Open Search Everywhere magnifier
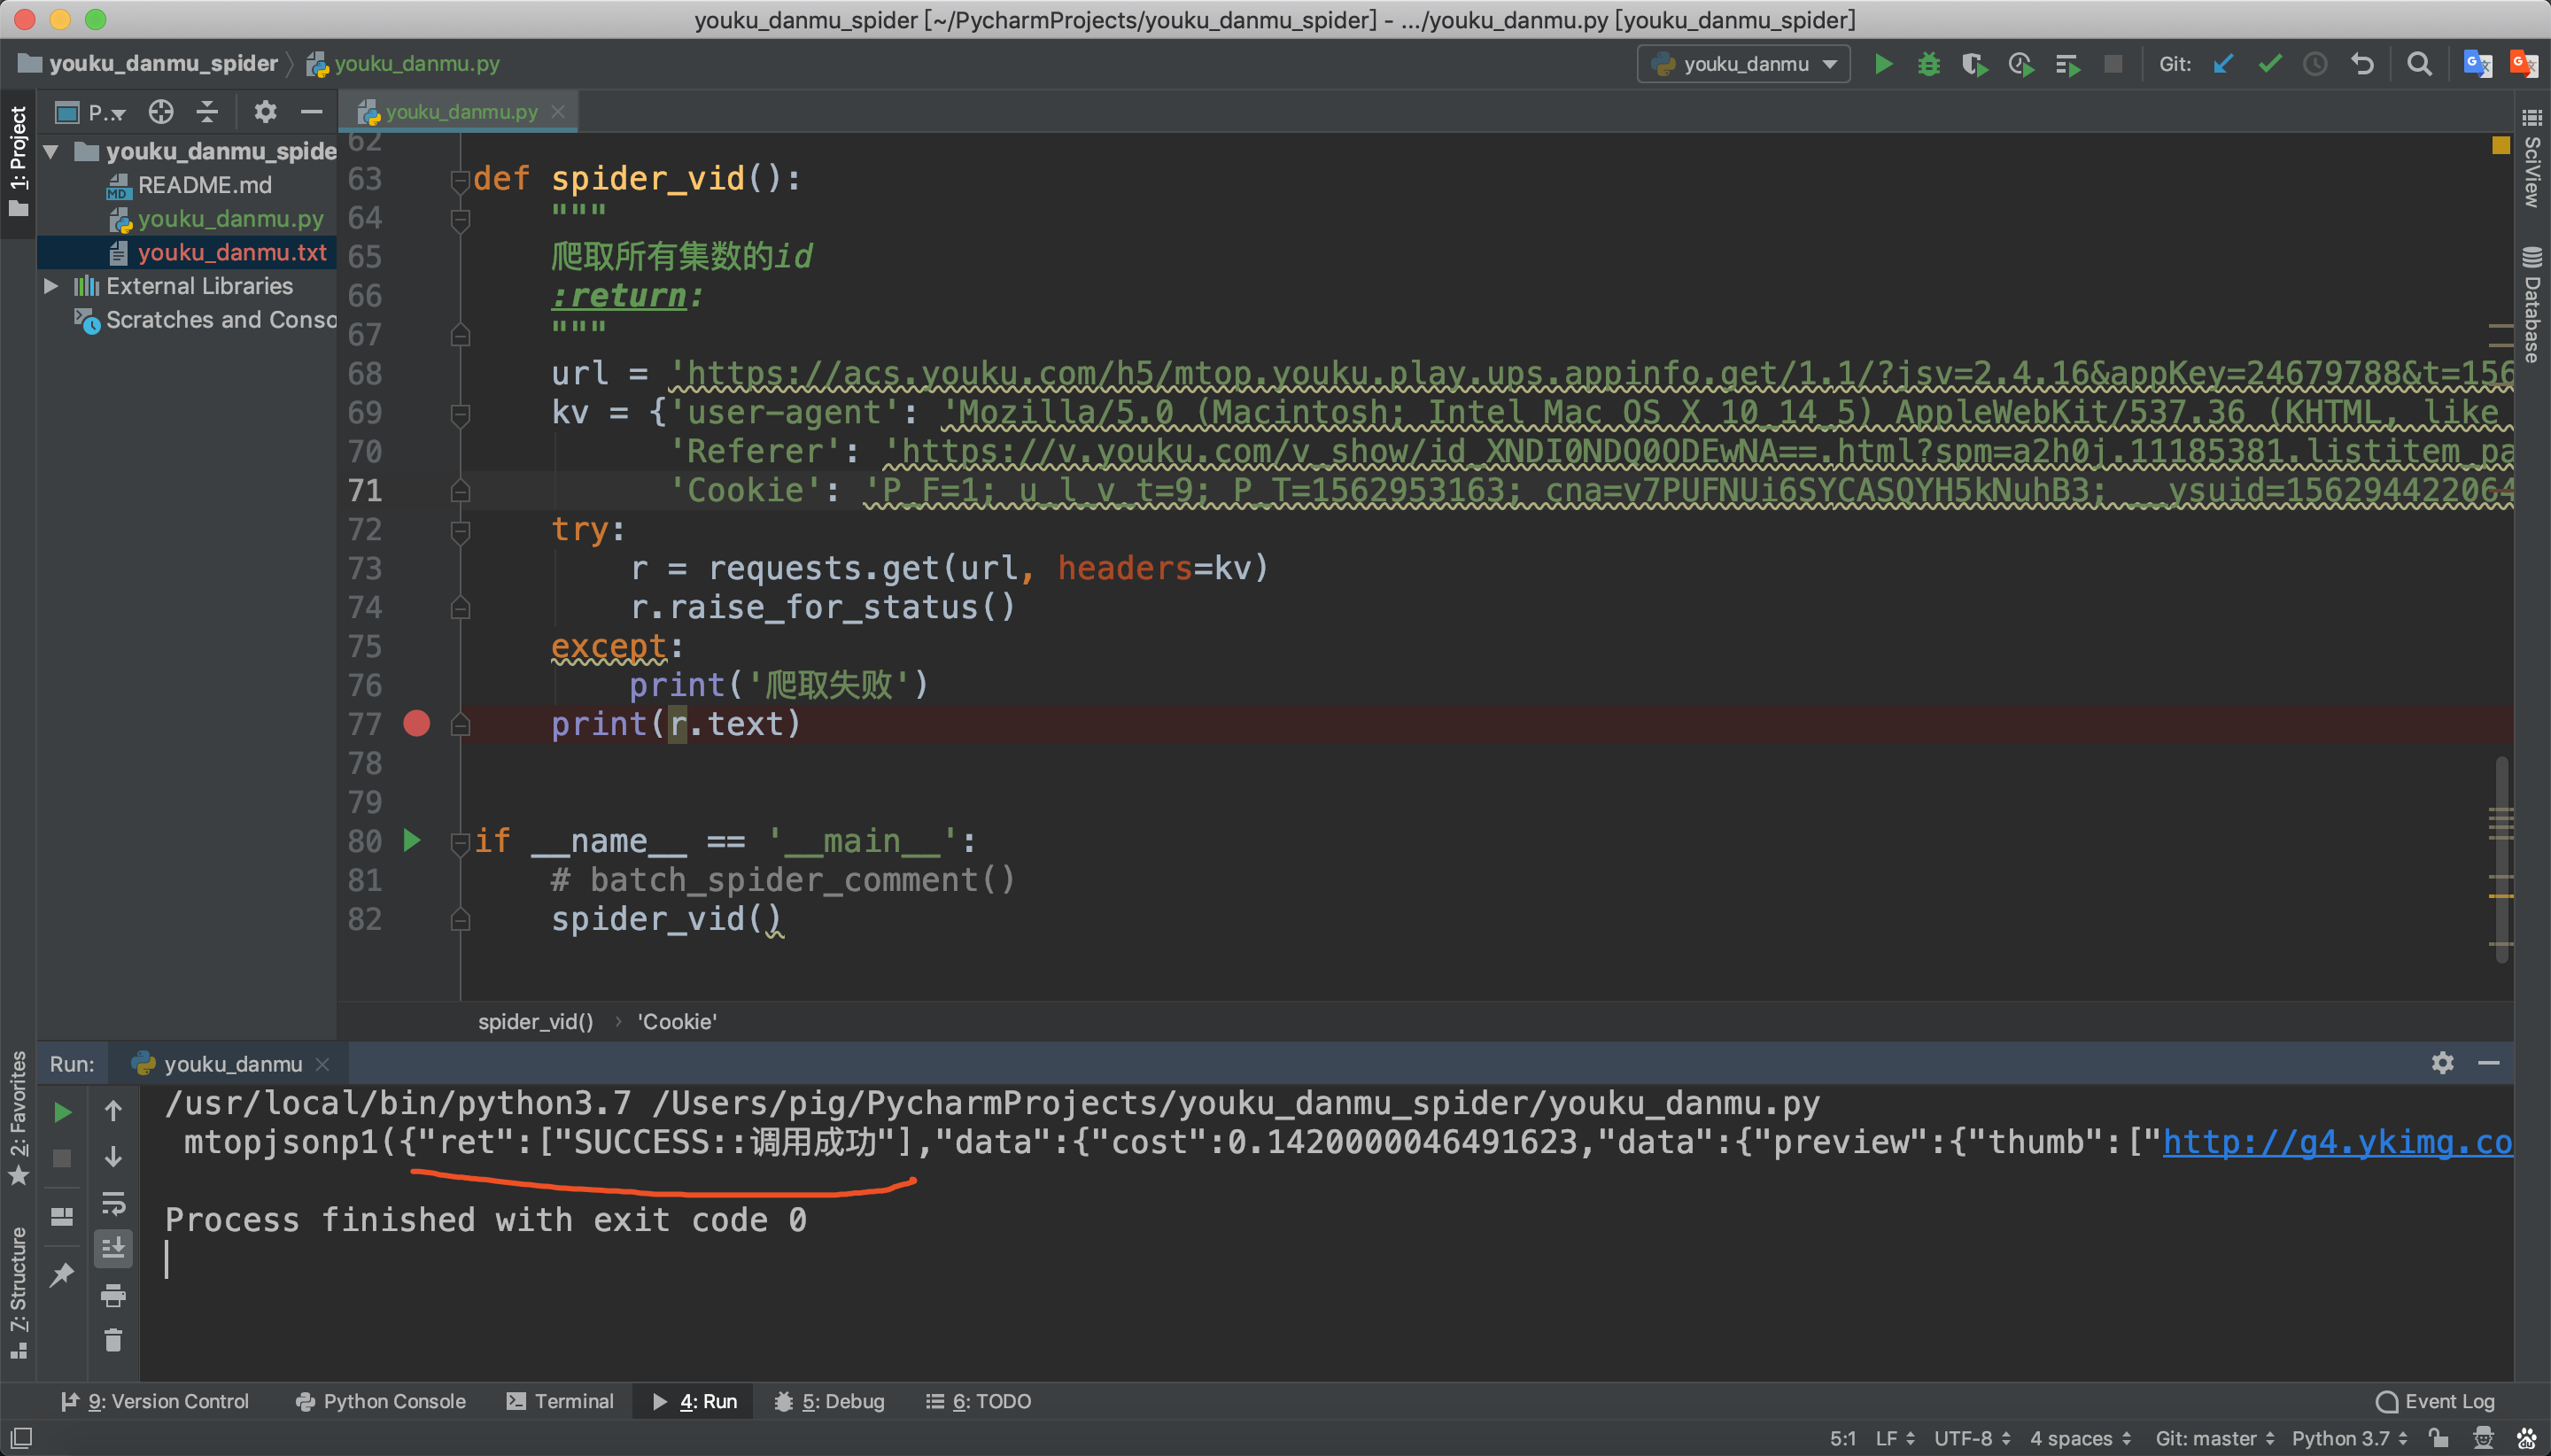This screenshot has width=2551, height=1456. (2419, 64)
